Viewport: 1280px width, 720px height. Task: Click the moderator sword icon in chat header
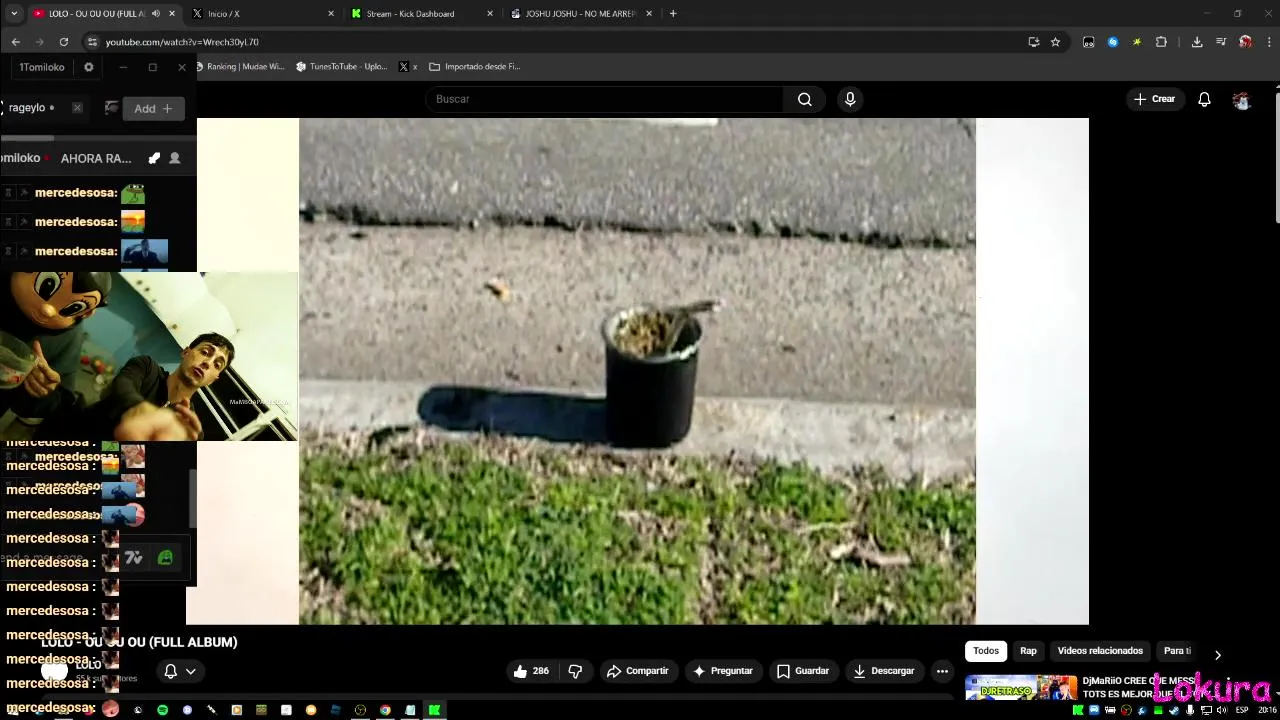154,158
